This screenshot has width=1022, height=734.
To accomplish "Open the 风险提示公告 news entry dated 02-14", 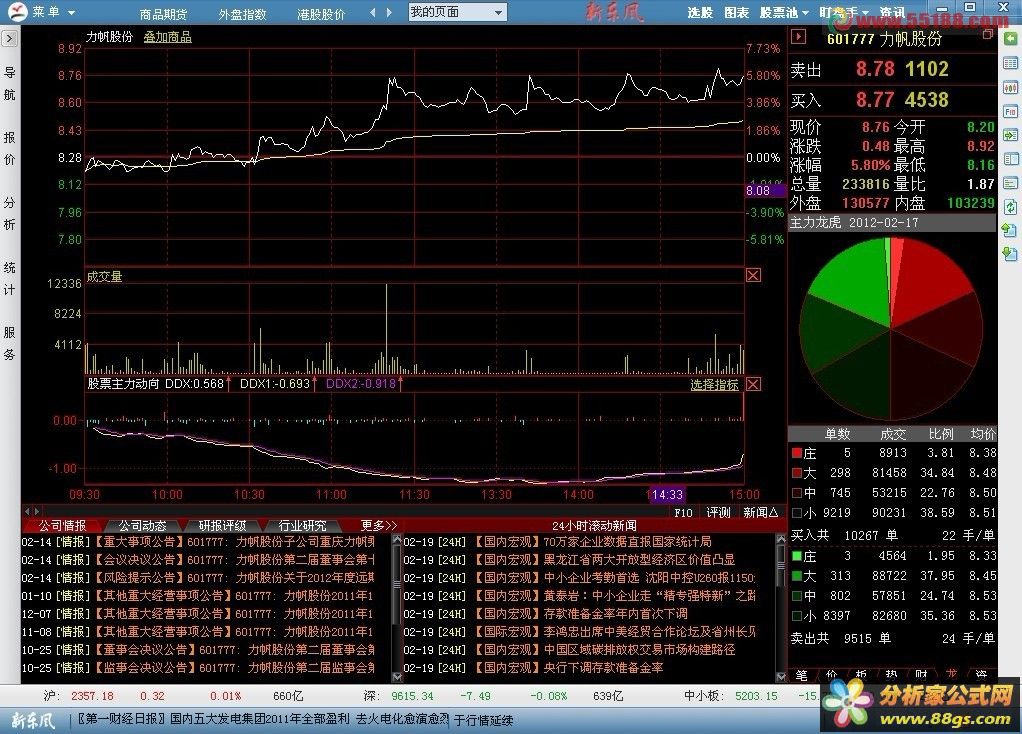I will click(198, 578).
